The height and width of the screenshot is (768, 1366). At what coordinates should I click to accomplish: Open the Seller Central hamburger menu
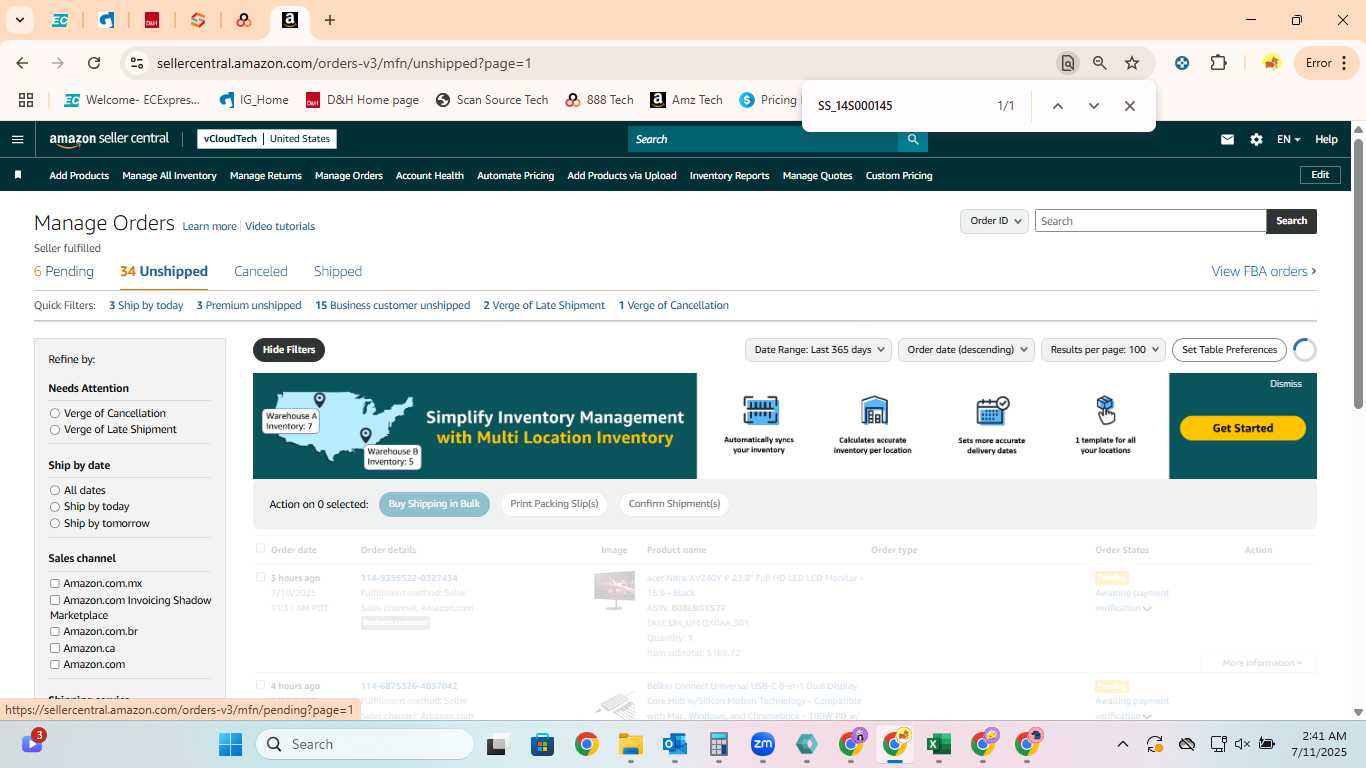click(x=17, y=139)
